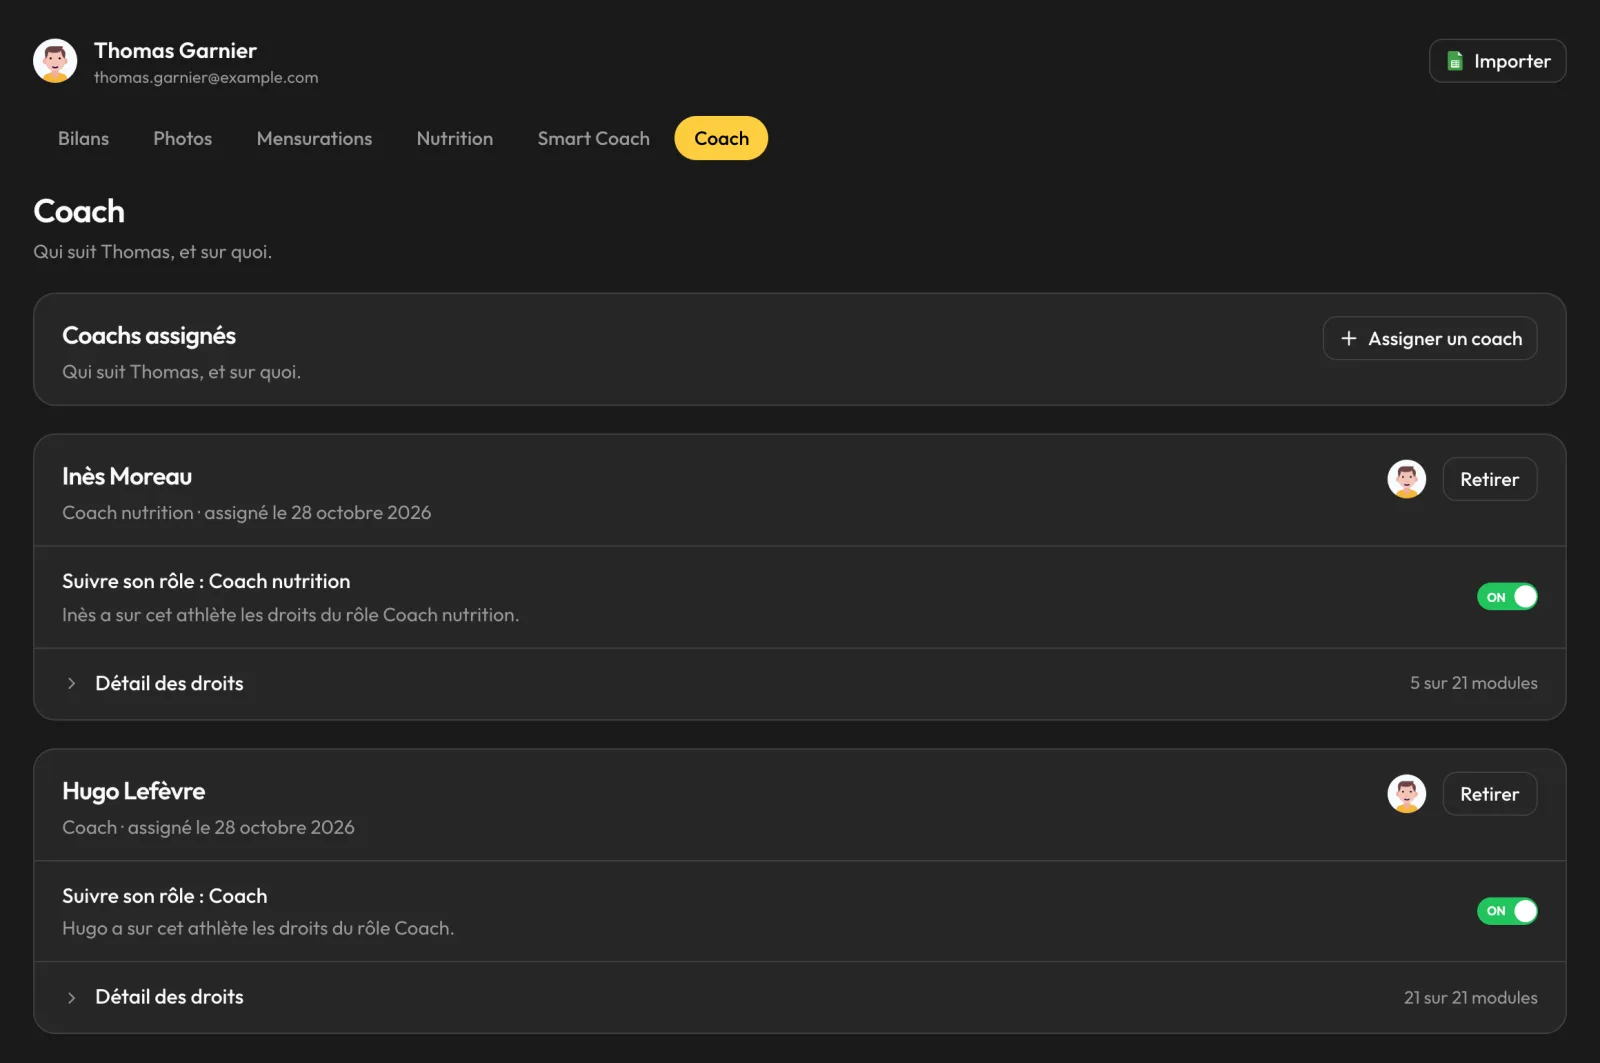Click Thomas Garnier's profile avatar
The width and height of the screenshot is (1600, 1063).
[55, 61]
